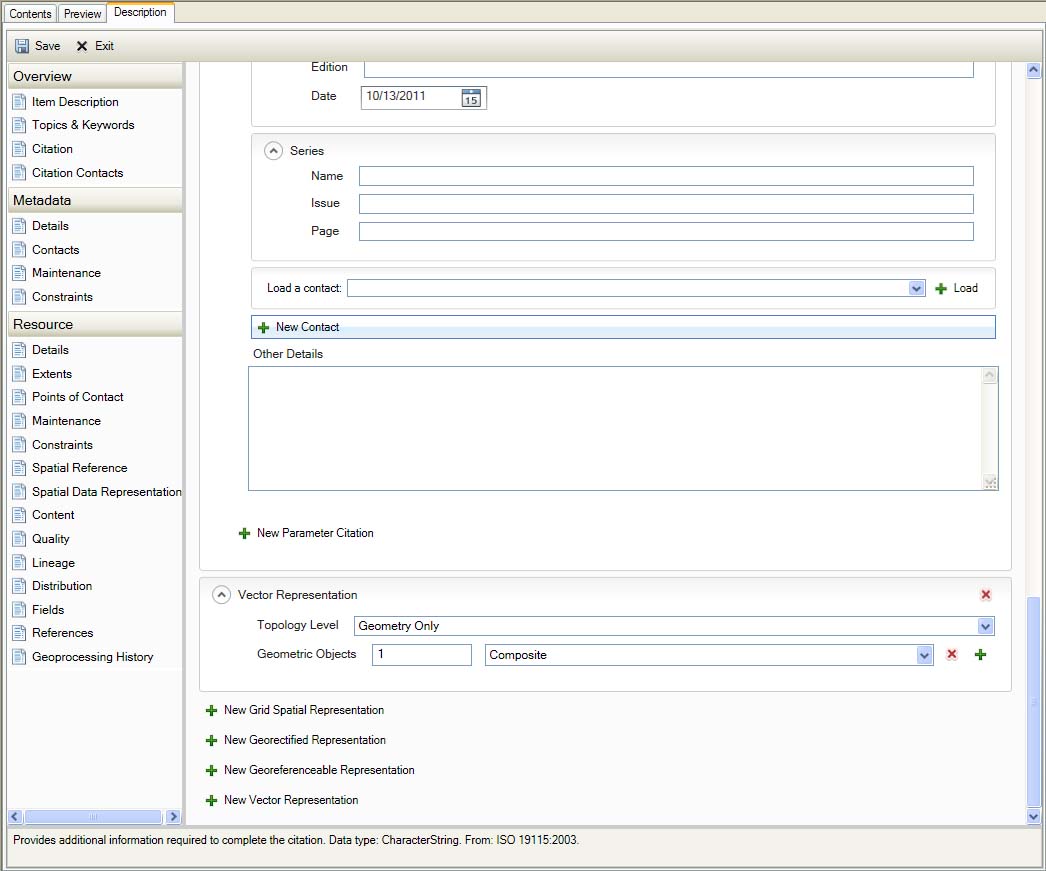Open the Composite geometric object dropdown
This screenshot has width=1046, height=871.
coord(923,655)
